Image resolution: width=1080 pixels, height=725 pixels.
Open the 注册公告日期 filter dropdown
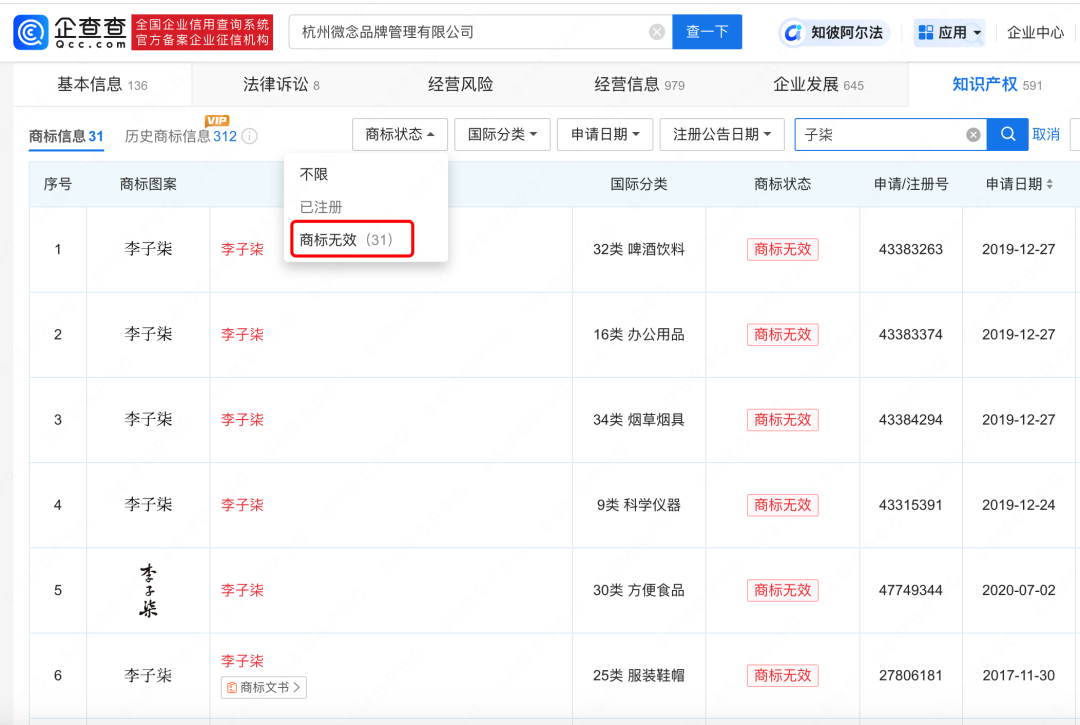pyautogui.click(x=722, y=134)
